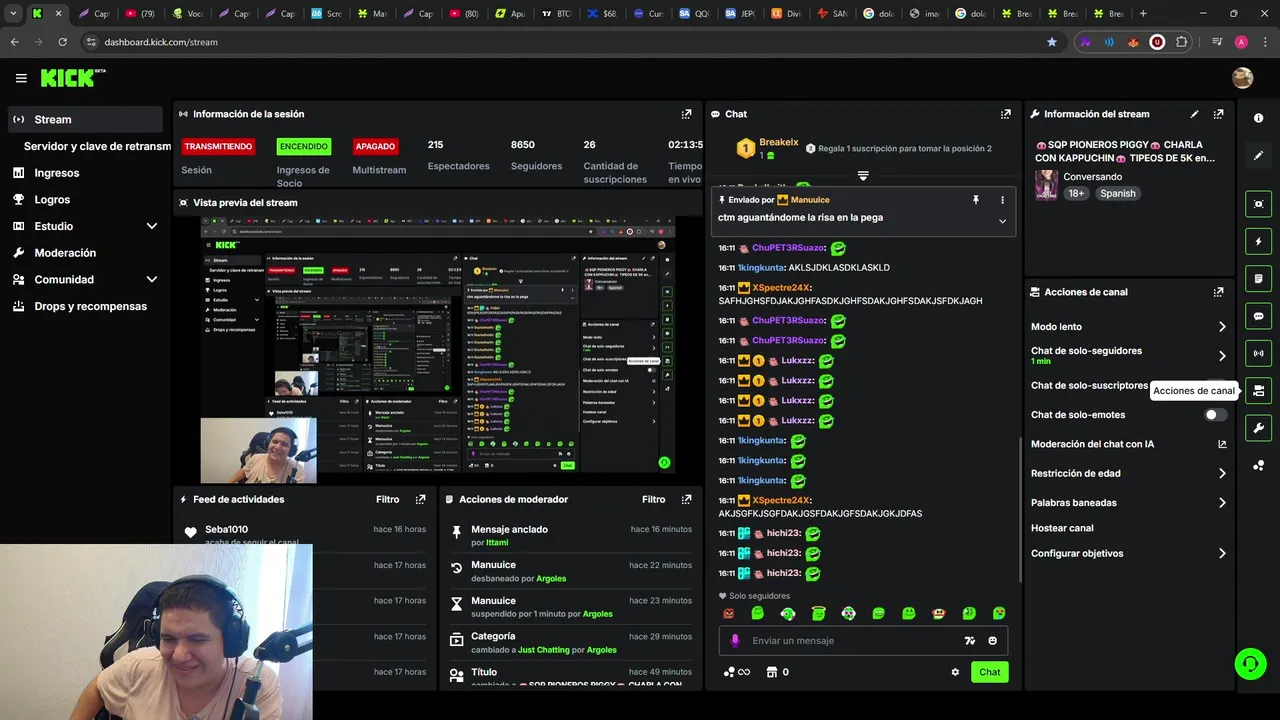1280x720 pixels.
Task: Pop out the Acciones de moderador panel
Action: pyautogui.click(x=686, y=499)
